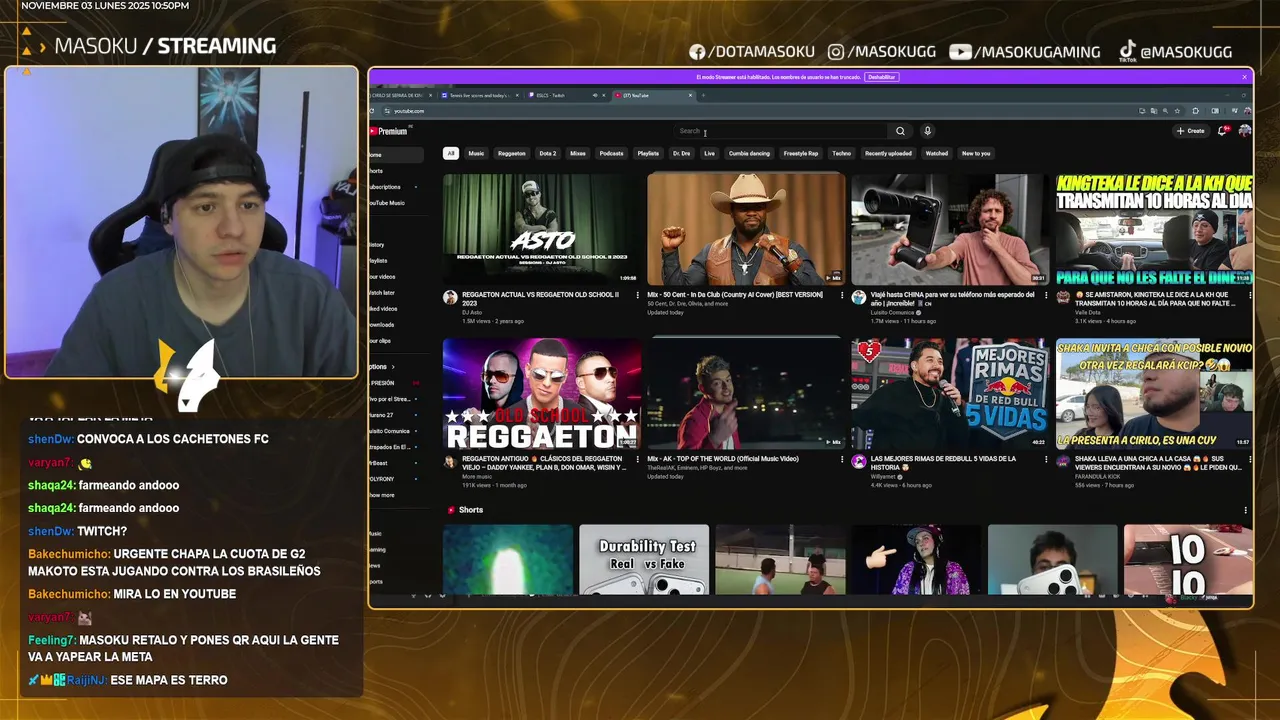This screenshot has height=720, width=1280.
Task: Open the YouTube Music sidebar link
Action: pos(388,203)
